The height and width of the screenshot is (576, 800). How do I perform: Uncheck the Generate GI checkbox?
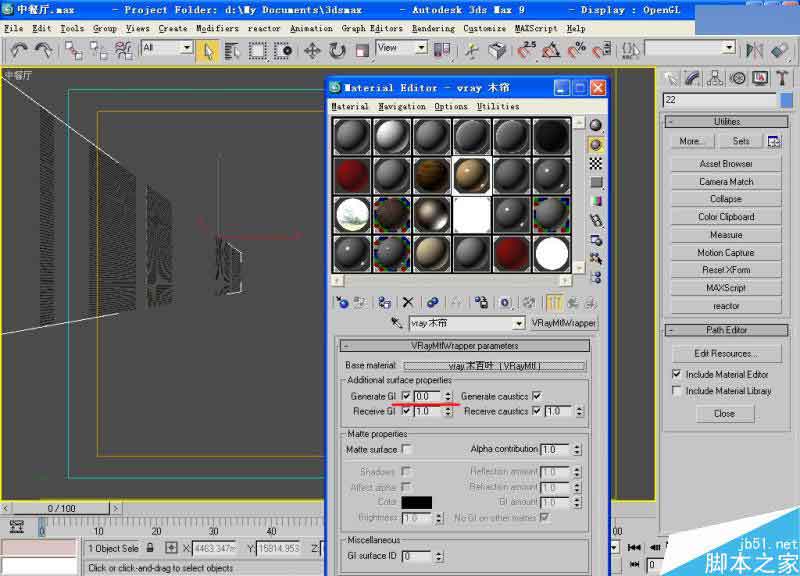406,395
